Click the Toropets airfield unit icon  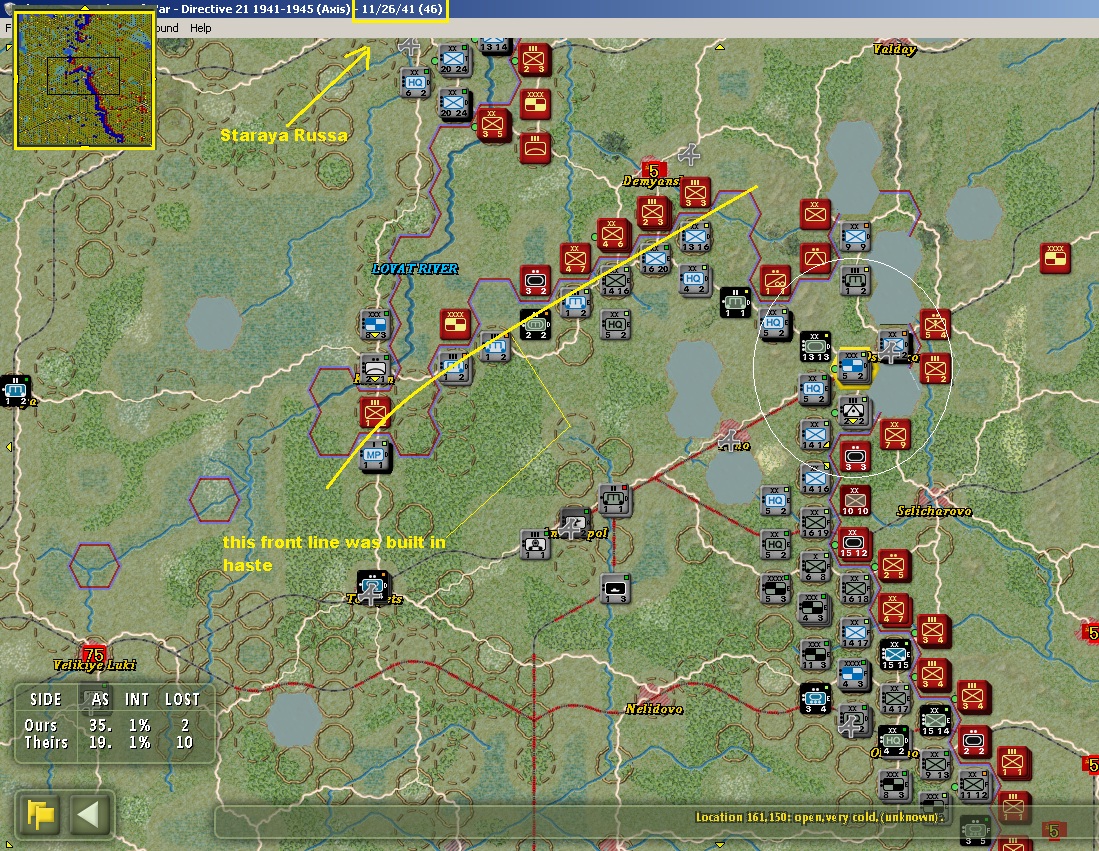pyautogui.click(x=372, y=587)
